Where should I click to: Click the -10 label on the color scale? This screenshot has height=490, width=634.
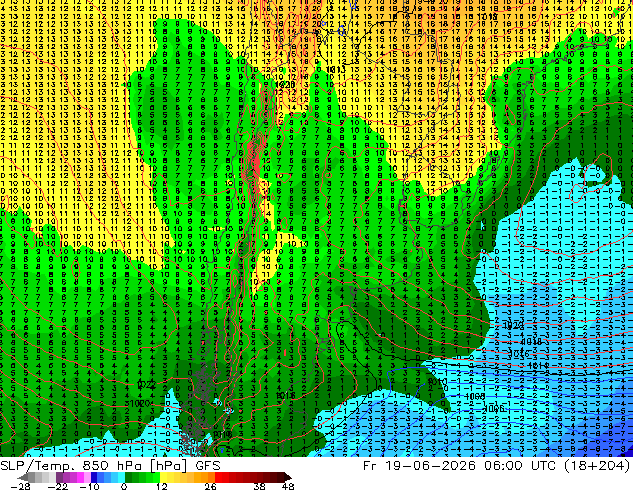[89, 486]
